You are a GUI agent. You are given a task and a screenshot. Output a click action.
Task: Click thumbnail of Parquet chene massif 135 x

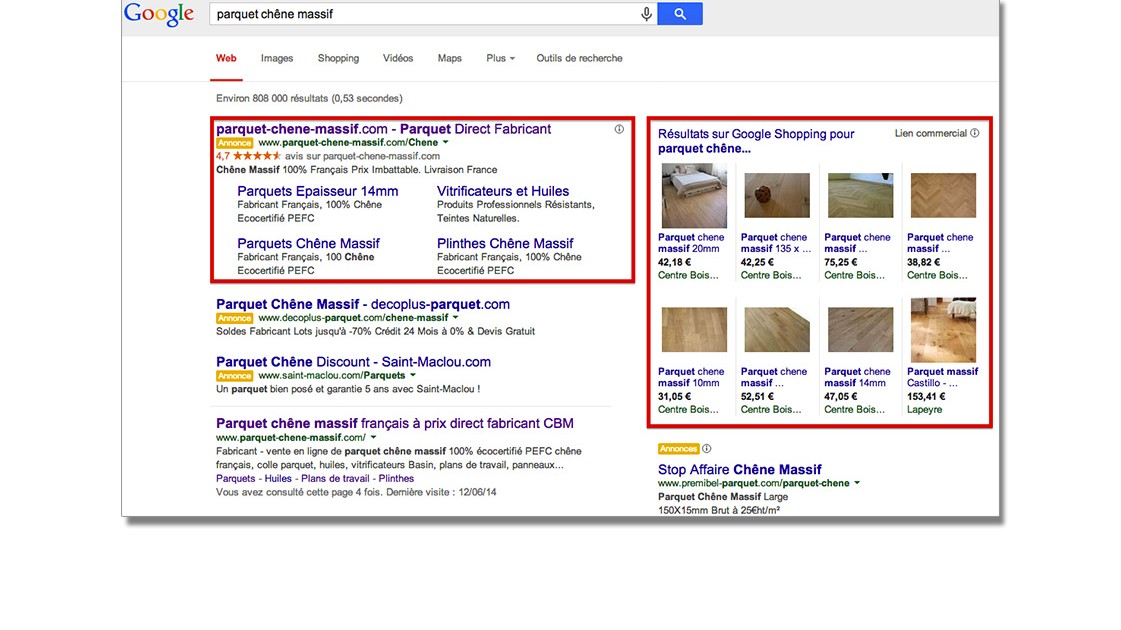[x=776, y=195]
